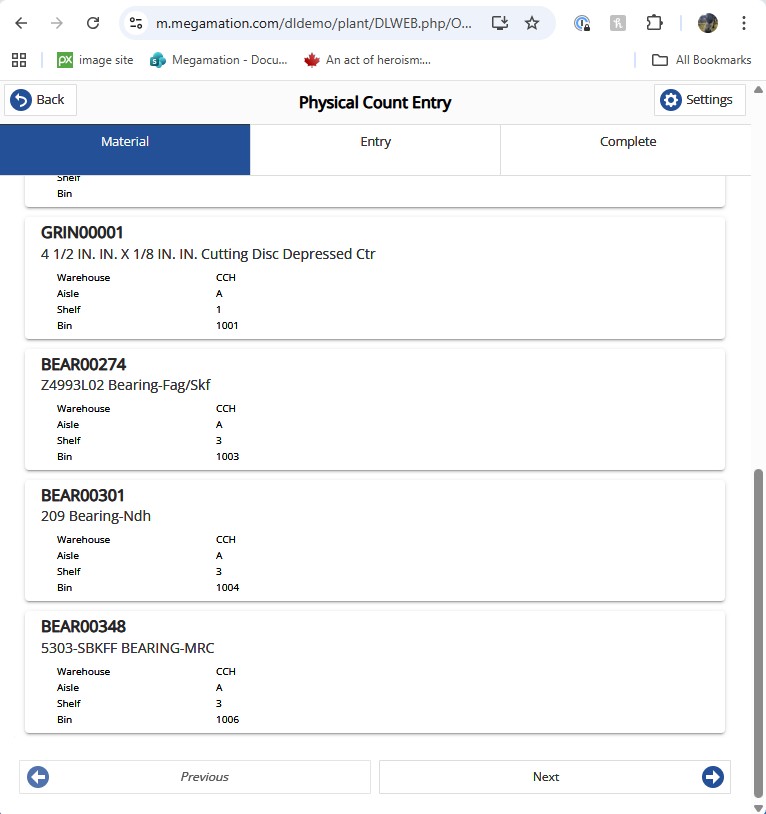Open the All Bookmarks folder
Viewport: 766px width, 814px height.
701,60
